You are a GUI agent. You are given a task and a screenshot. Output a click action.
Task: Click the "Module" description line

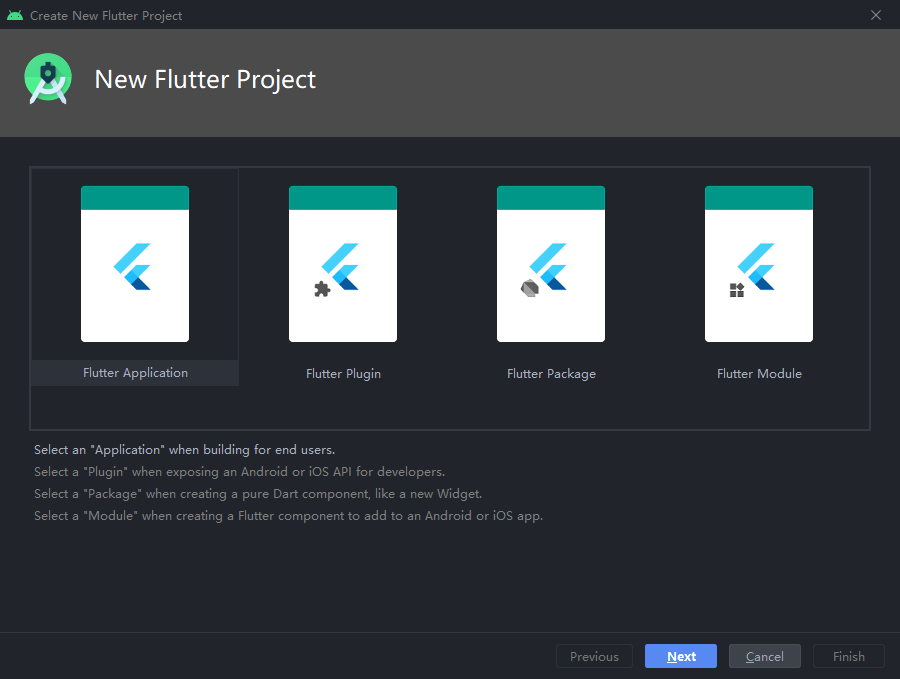(288, 516)
